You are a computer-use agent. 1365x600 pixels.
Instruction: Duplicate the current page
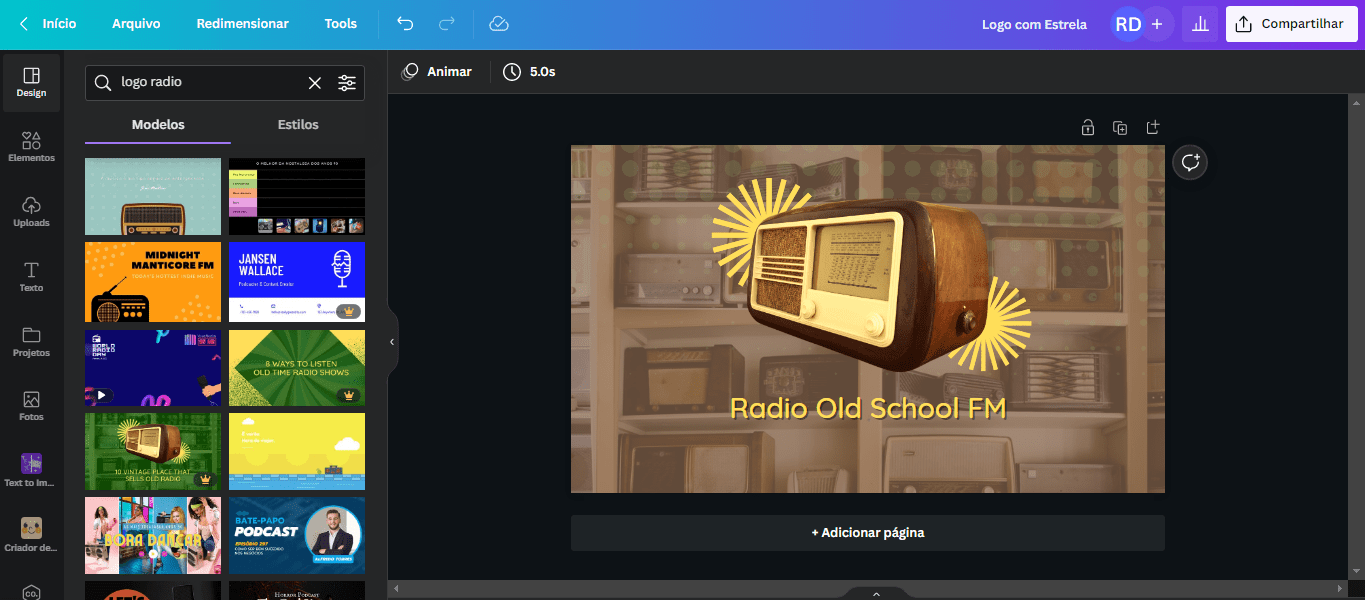click(1120, 128)
